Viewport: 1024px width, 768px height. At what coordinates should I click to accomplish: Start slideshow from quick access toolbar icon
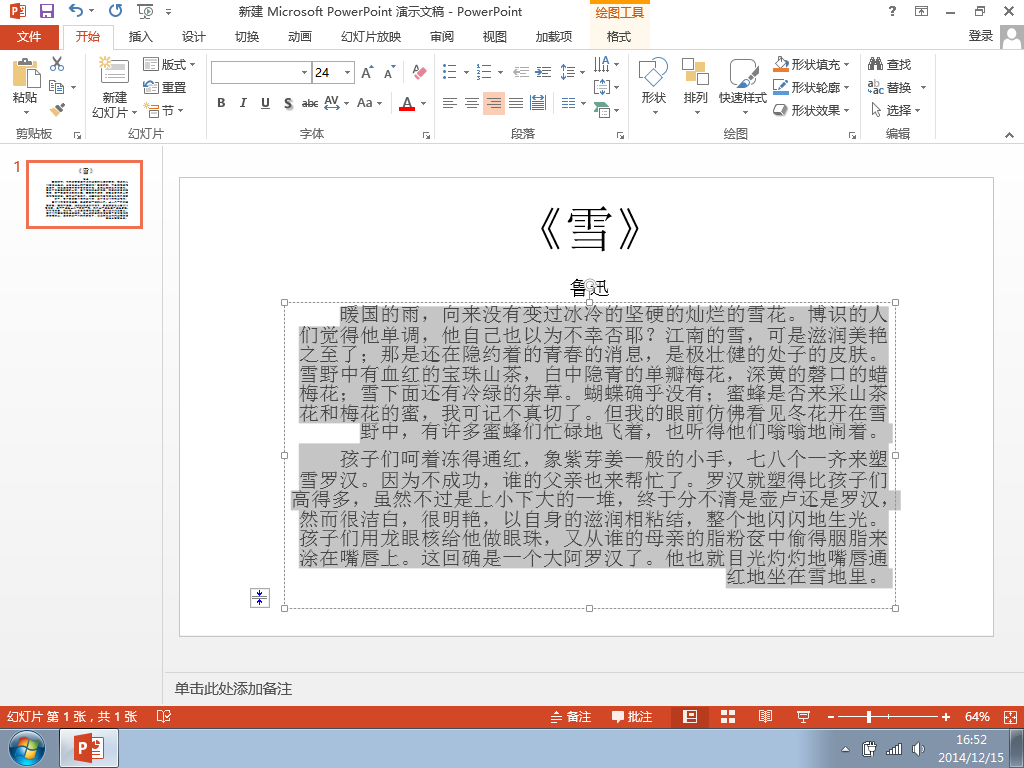tap(145, 11)
